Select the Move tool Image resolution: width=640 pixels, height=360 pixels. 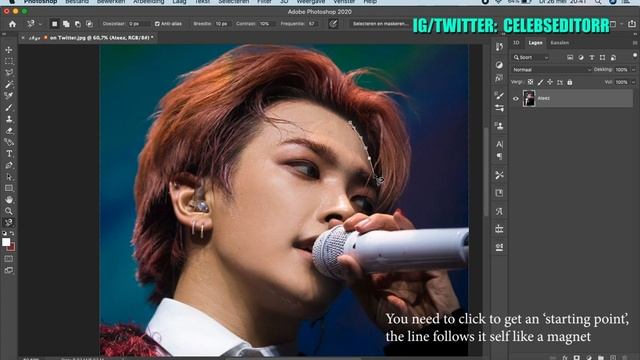[x=9, y=50]
